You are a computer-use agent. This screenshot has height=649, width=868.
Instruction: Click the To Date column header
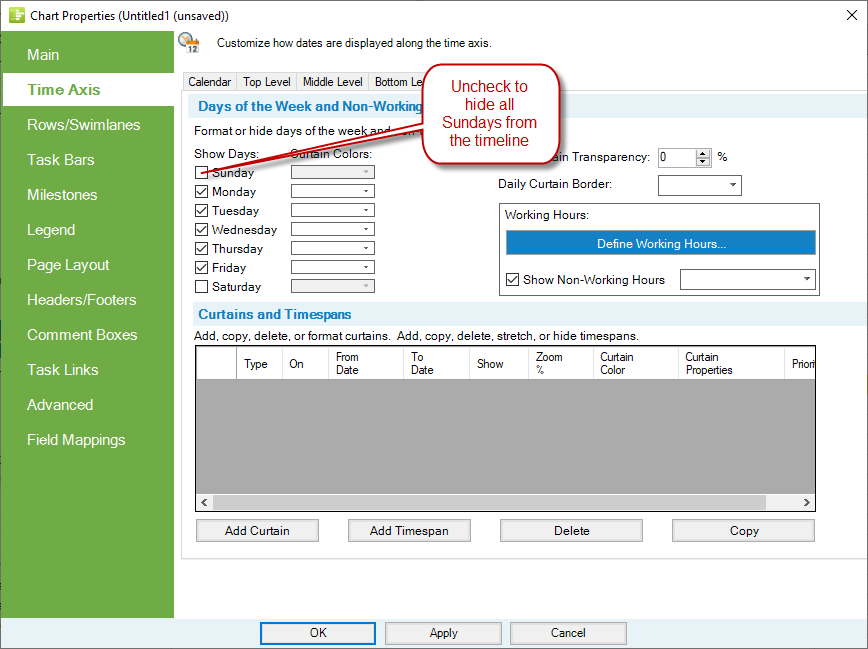click(436, 363)
